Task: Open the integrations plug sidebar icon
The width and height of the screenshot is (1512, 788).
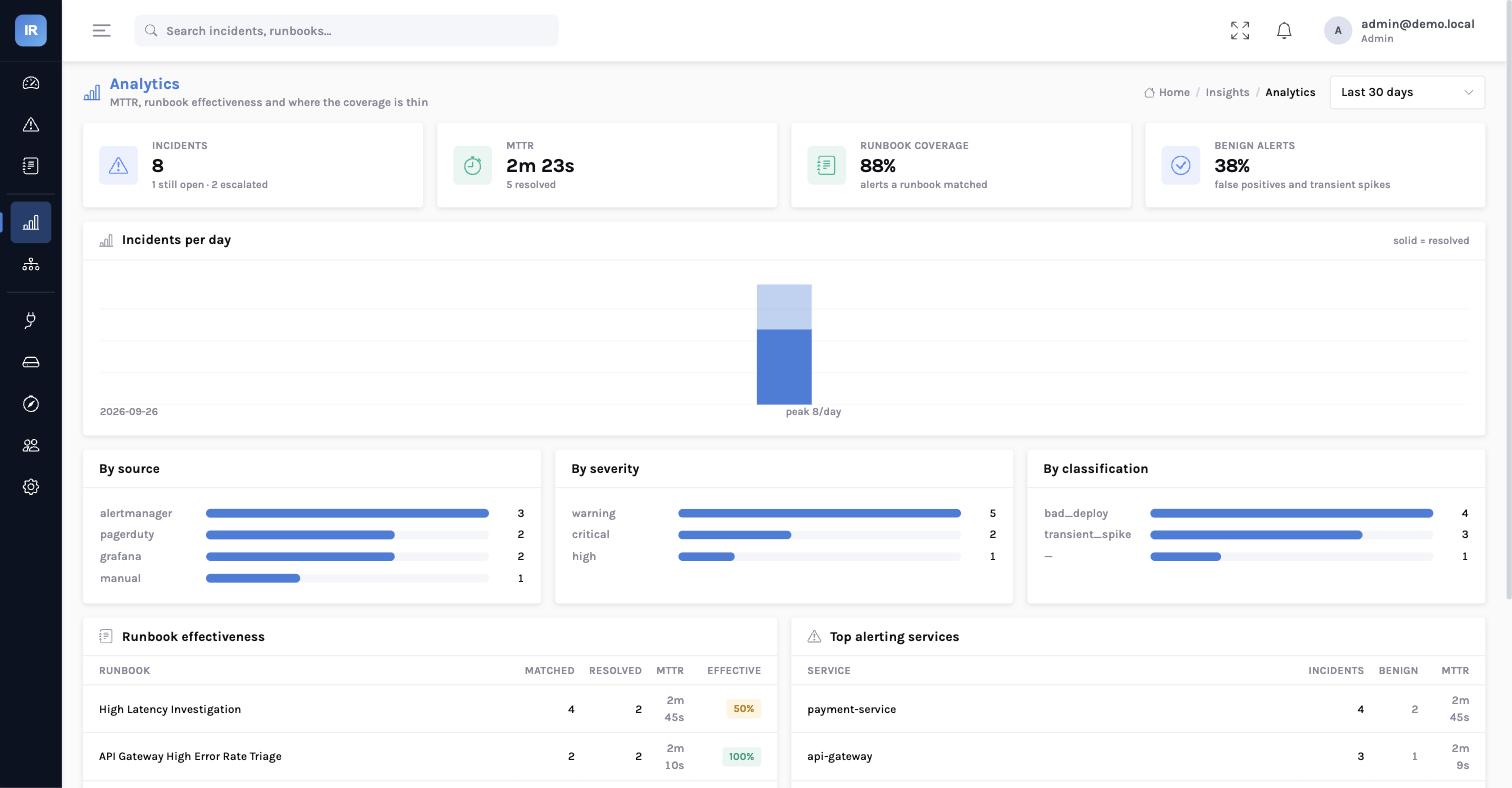Action: coord(31,320)
